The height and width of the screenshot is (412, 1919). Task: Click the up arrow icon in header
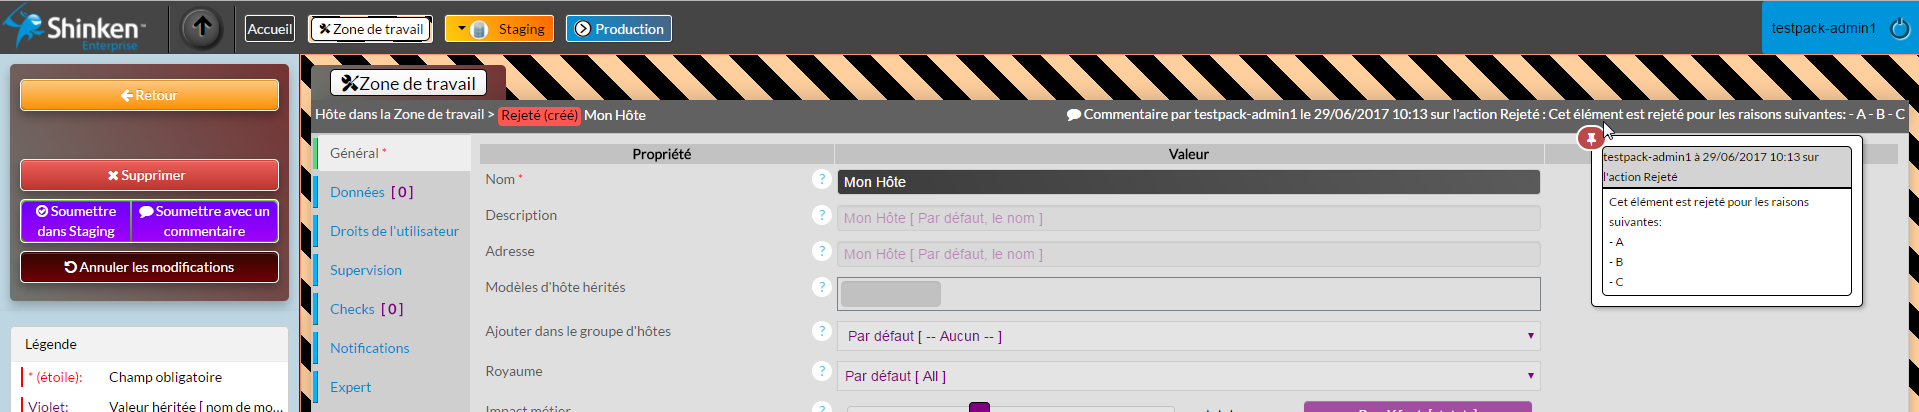(202, 28)
